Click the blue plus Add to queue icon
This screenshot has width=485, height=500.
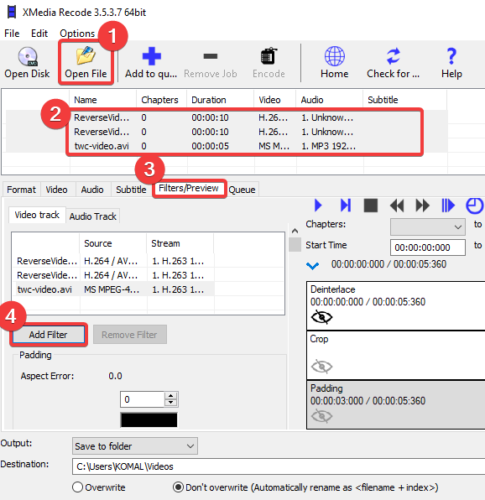pos(152,56)
